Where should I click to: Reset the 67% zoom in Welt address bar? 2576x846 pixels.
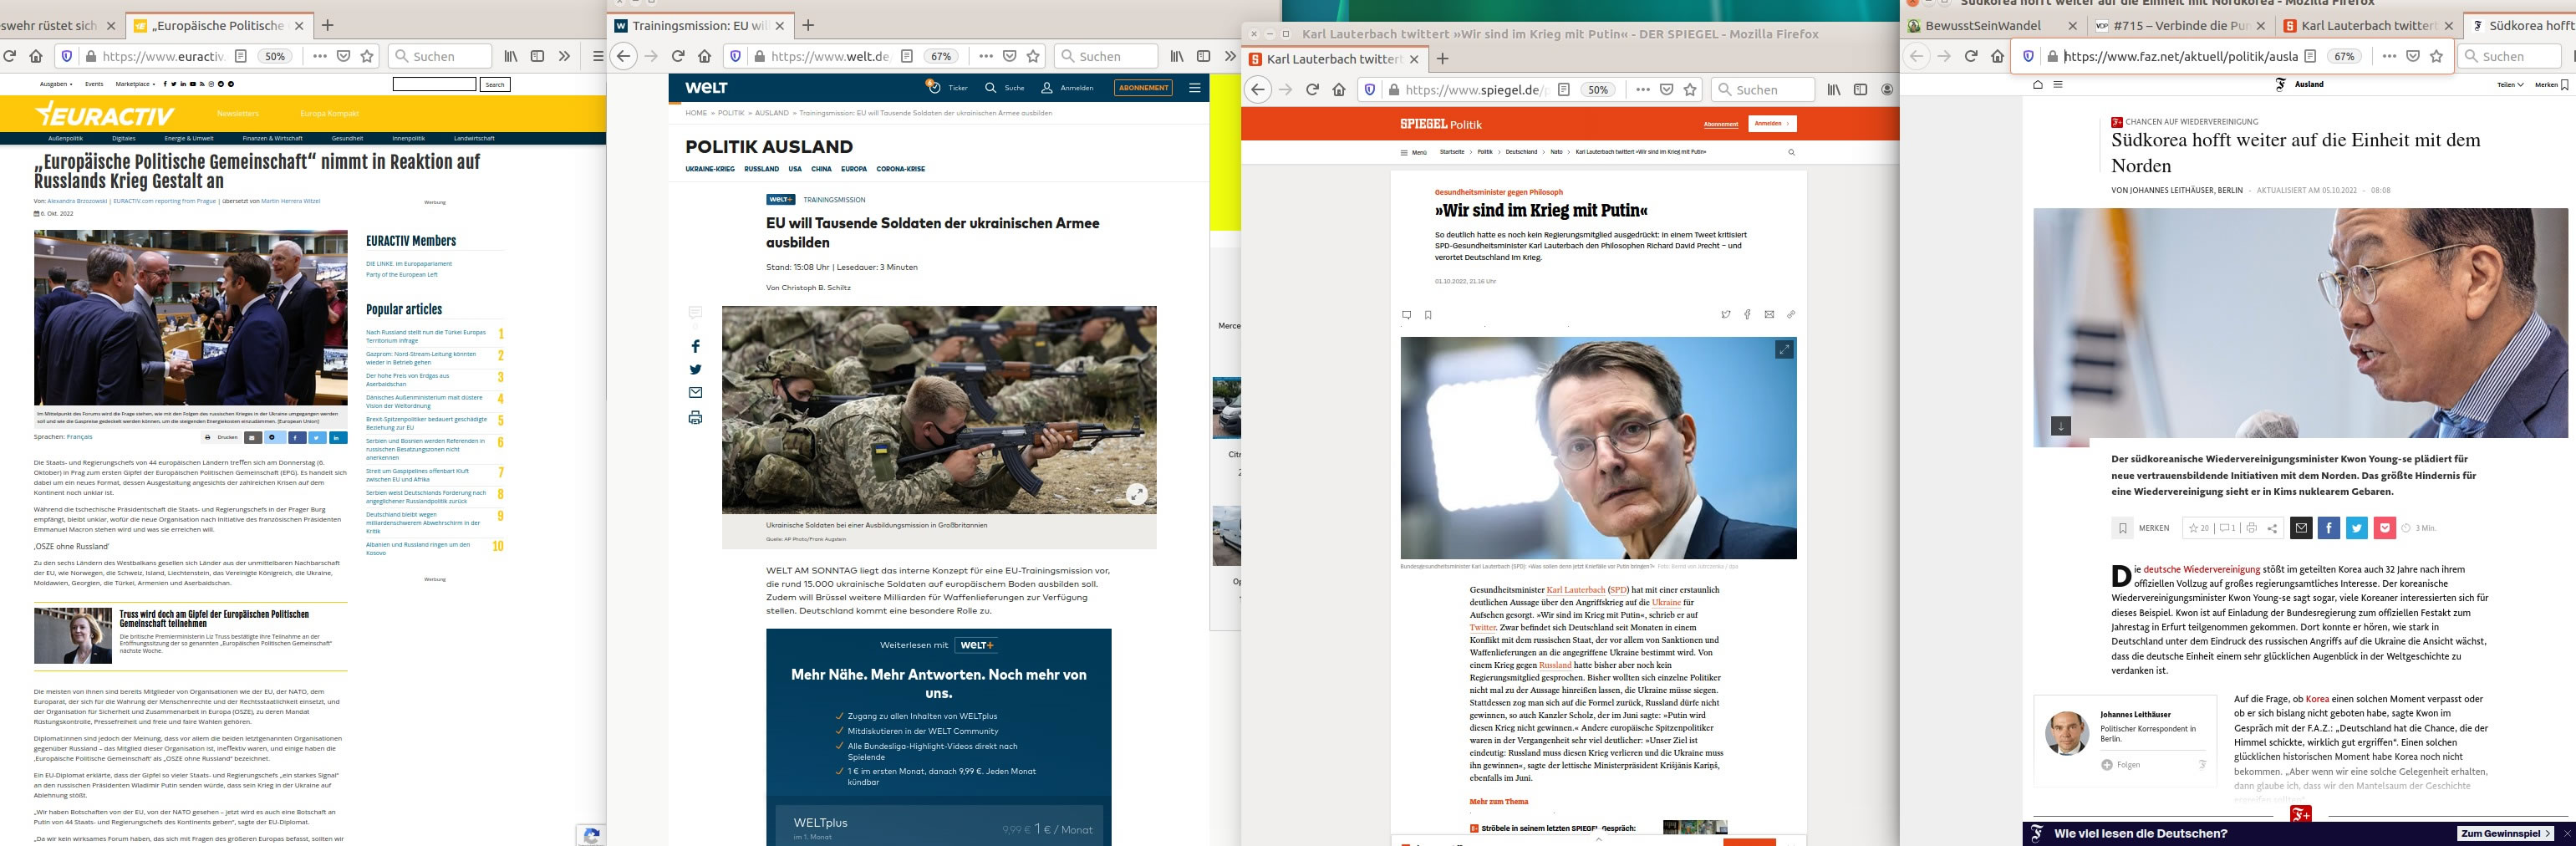click(941, 56)
